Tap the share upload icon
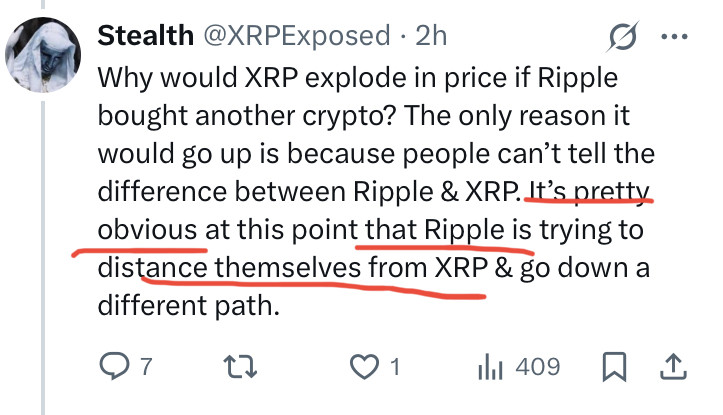 [x=674, y=367]
